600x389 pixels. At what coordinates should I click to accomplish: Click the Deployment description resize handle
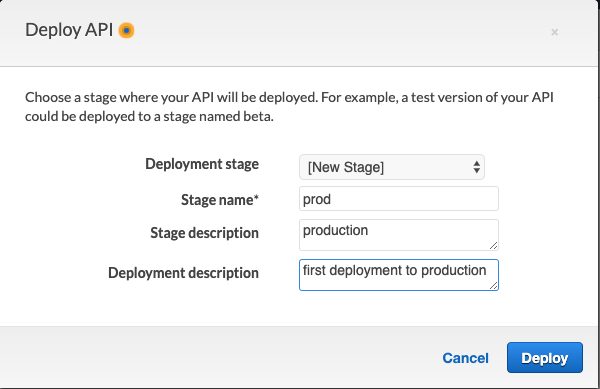click(494, 286)
